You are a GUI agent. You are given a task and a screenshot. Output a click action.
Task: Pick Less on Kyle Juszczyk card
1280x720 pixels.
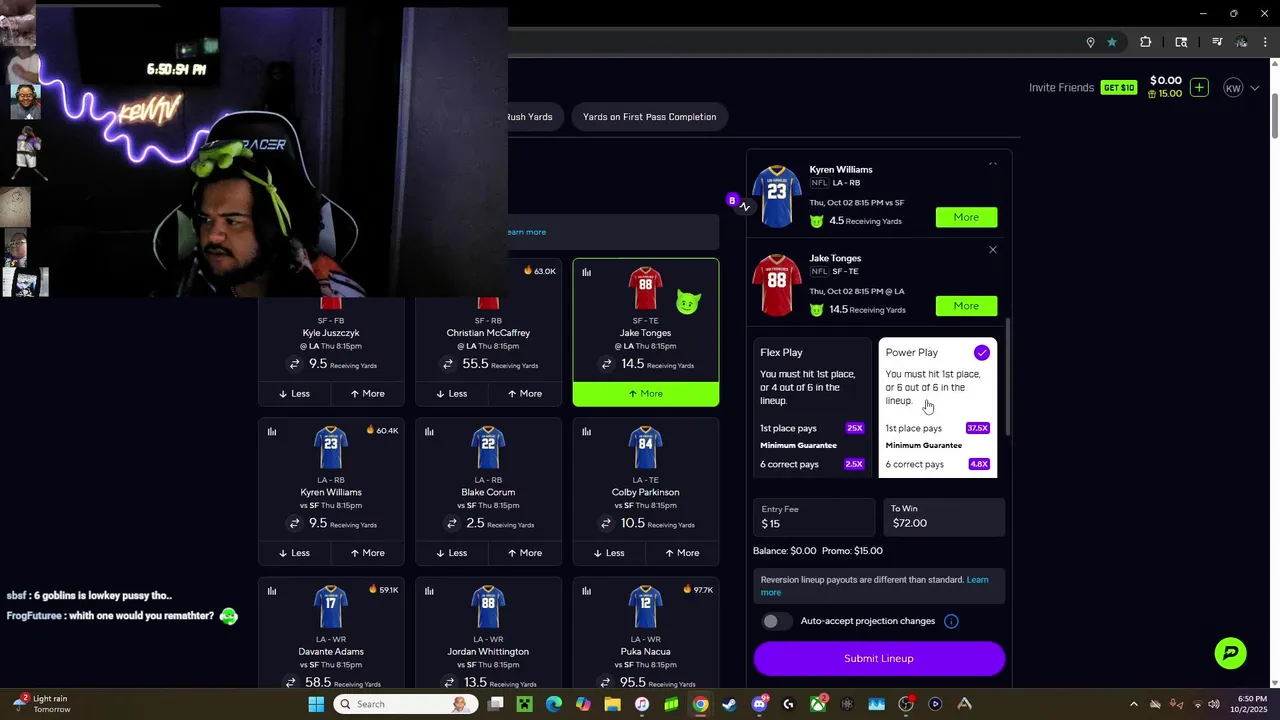295,394
